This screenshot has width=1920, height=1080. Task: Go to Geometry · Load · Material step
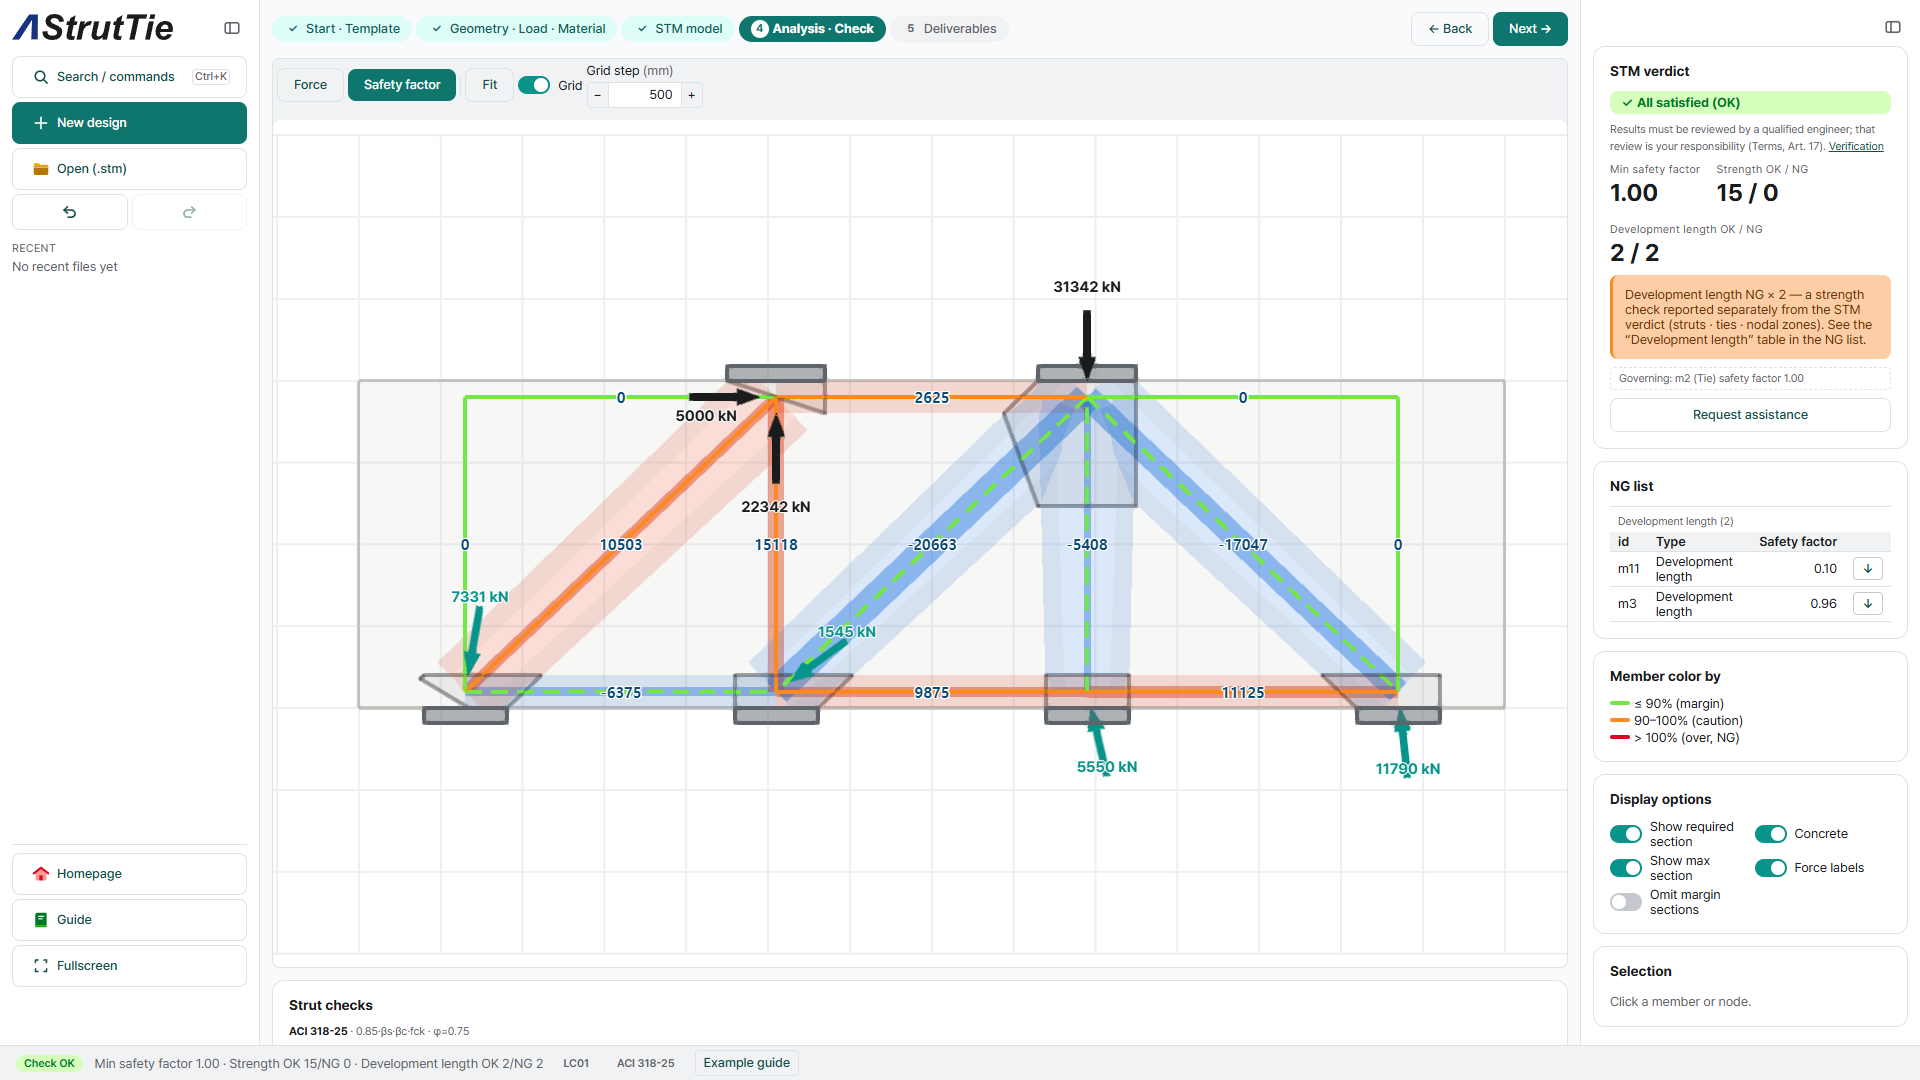pyautogui.click(x=517, y=29)
